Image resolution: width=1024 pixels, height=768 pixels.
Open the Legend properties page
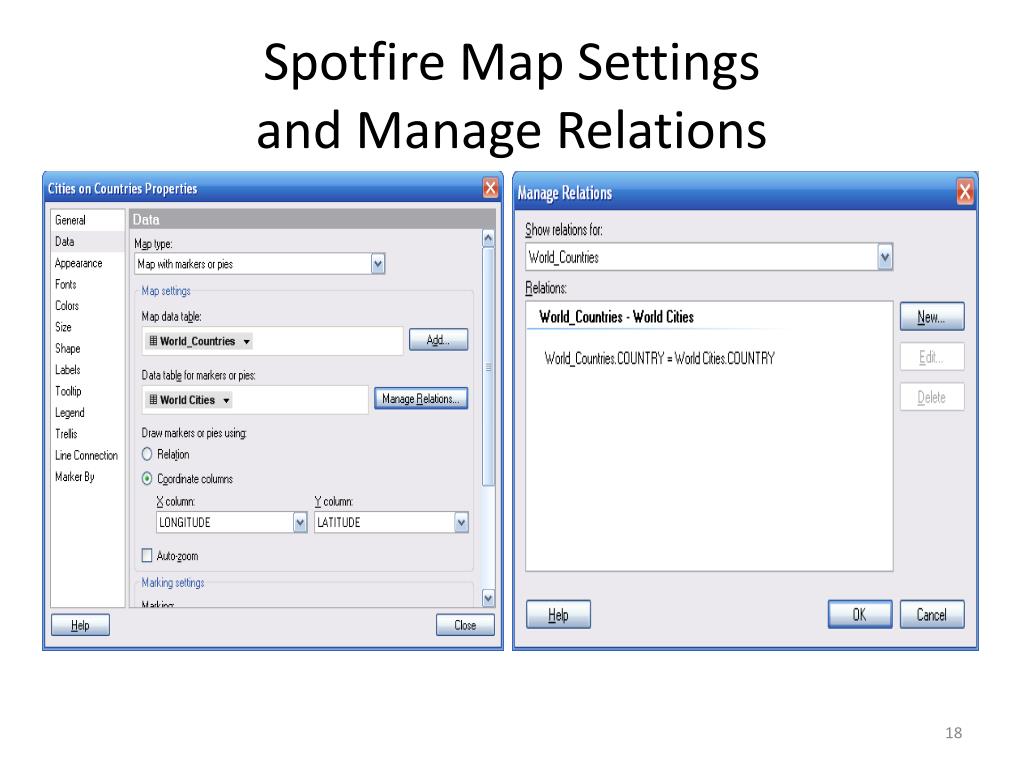69,413
